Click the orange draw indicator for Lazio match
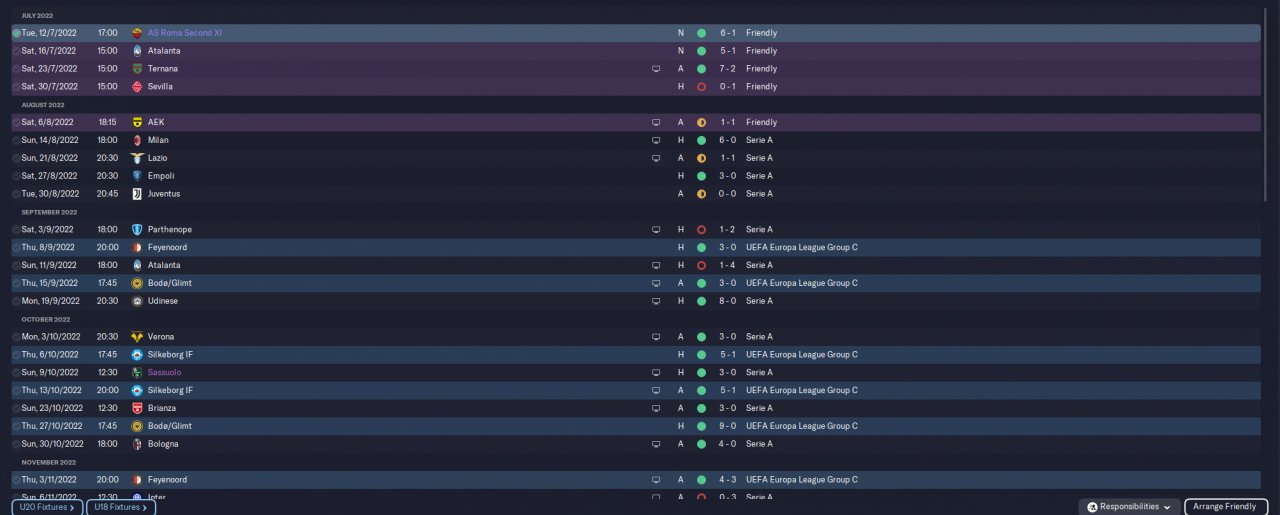Viewport: 1280px width, 515px height. (701, 158)
